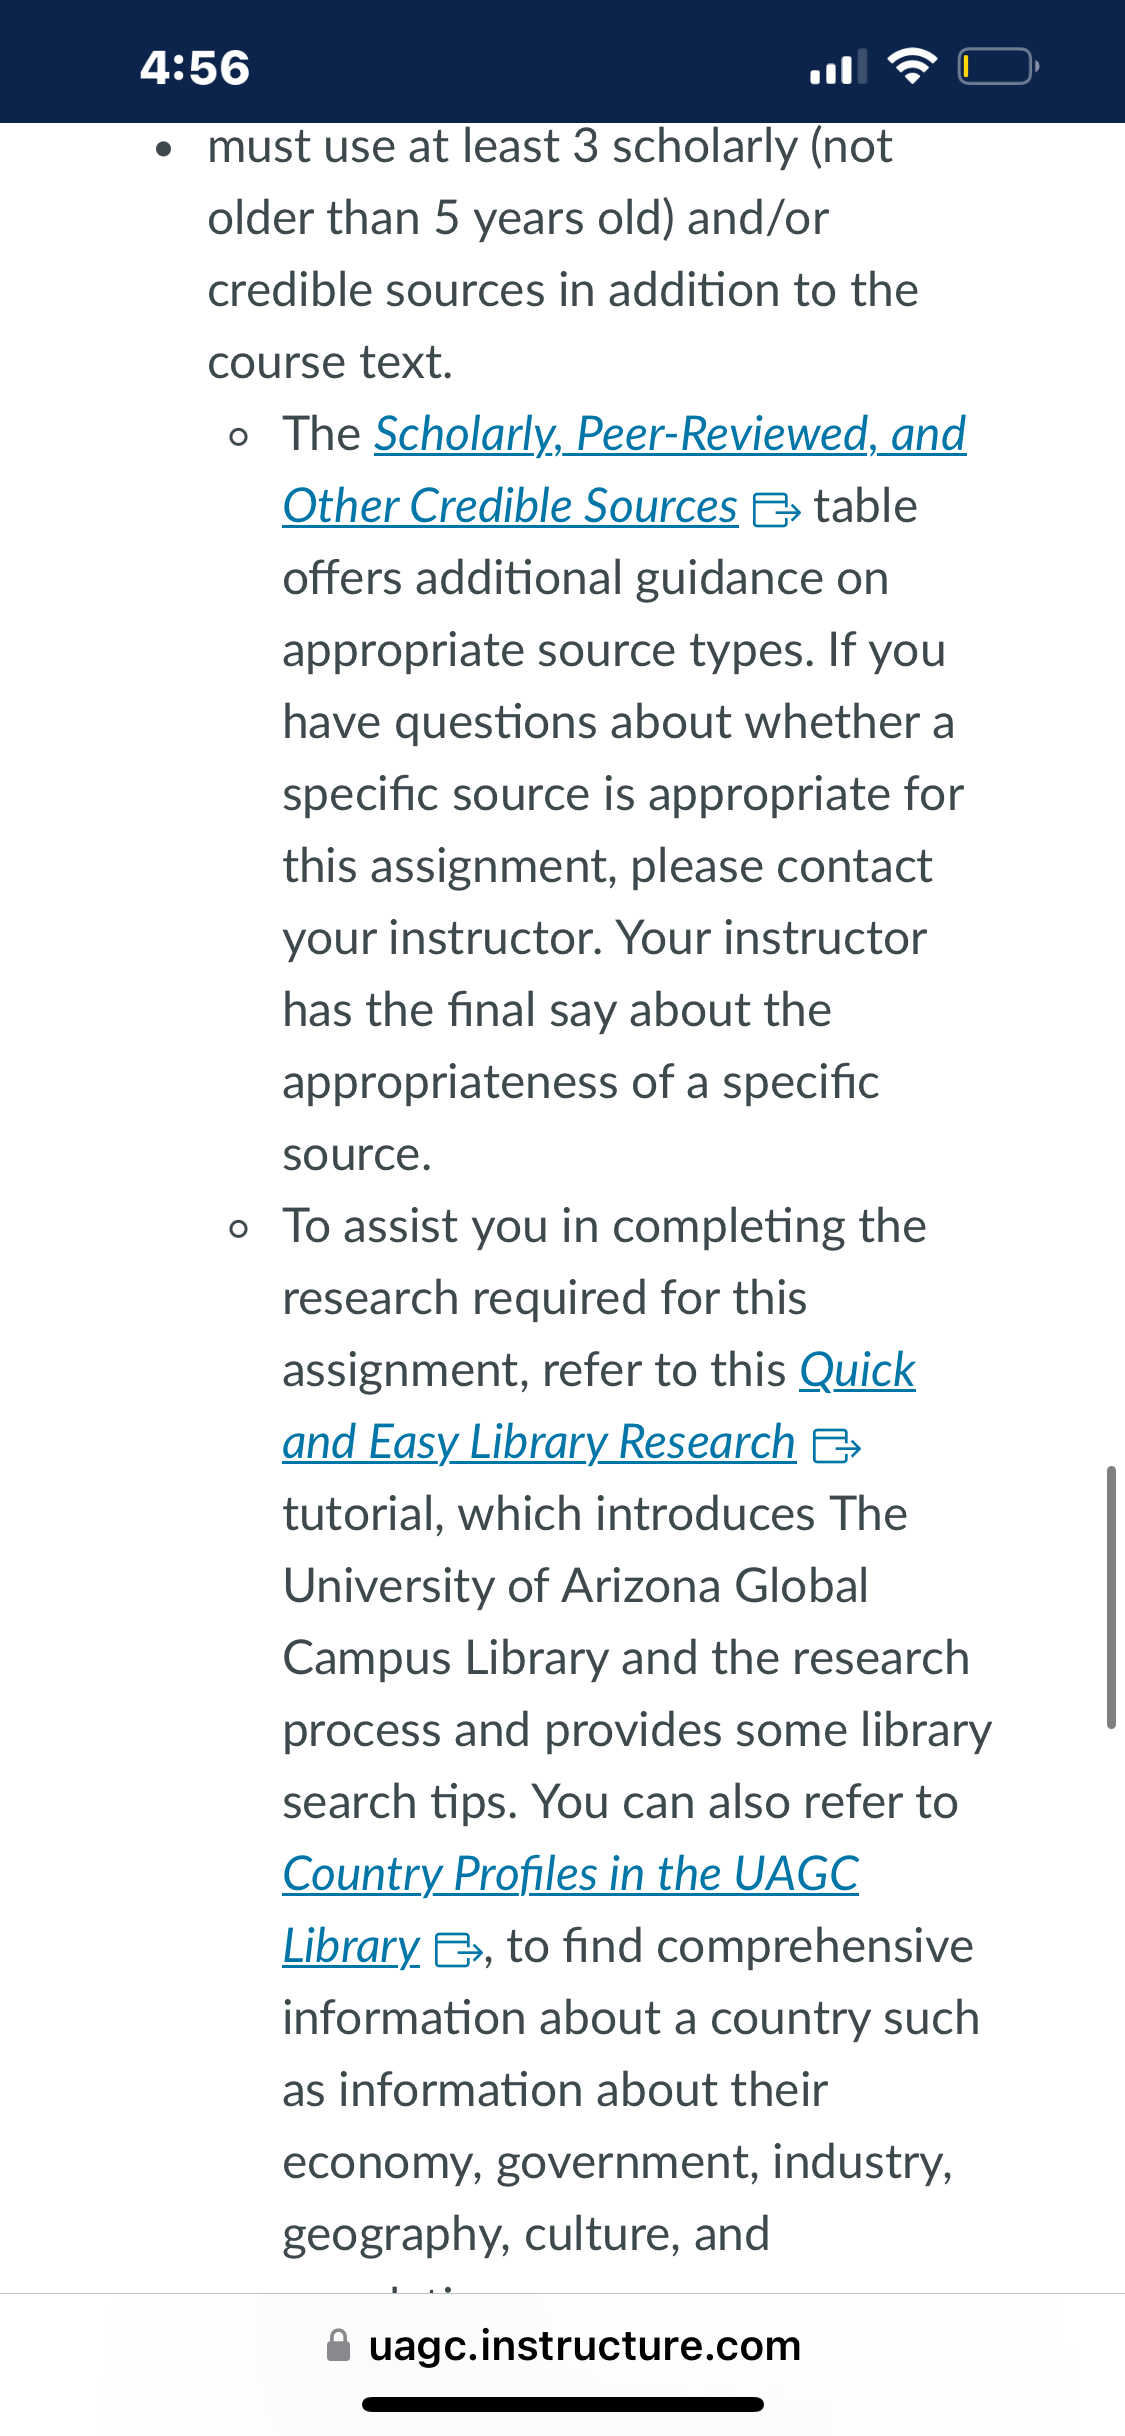Viewport: 1125px width, 2436px height.
Task: Tap the padlock icon in address bar
Action: pyautogui.click(x=339, y=2345)
